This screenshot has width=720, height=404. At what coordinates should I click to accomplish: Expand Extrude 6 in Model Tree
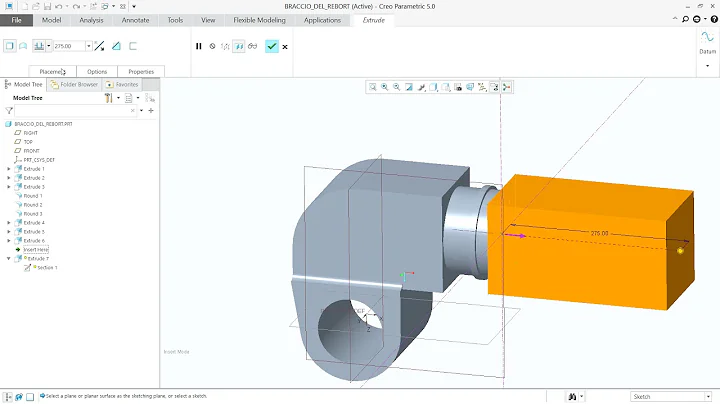point(9,241)
